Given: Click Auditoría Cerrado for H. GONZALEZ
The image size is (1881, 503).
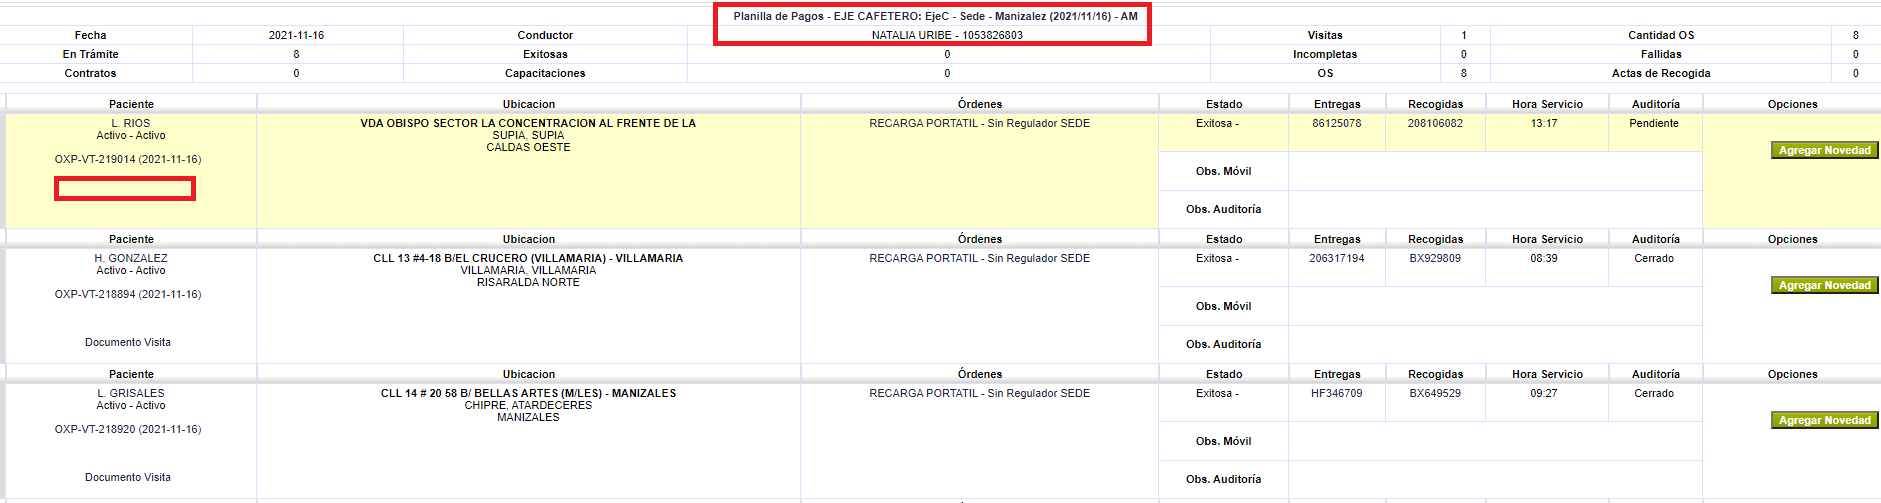Looking at the screenshot, I should [x=1654, y=258].
